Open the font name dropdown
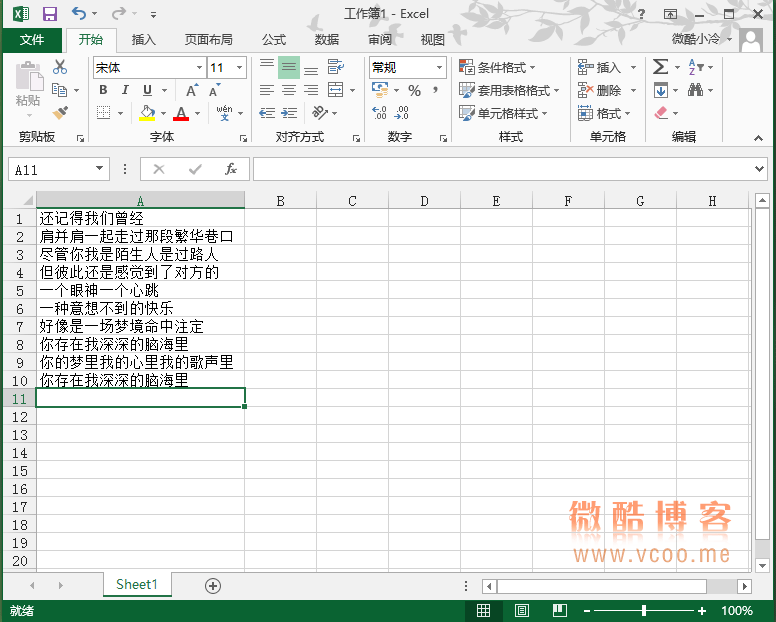This screenshot has height=622, width=776. tap(198, 68)
